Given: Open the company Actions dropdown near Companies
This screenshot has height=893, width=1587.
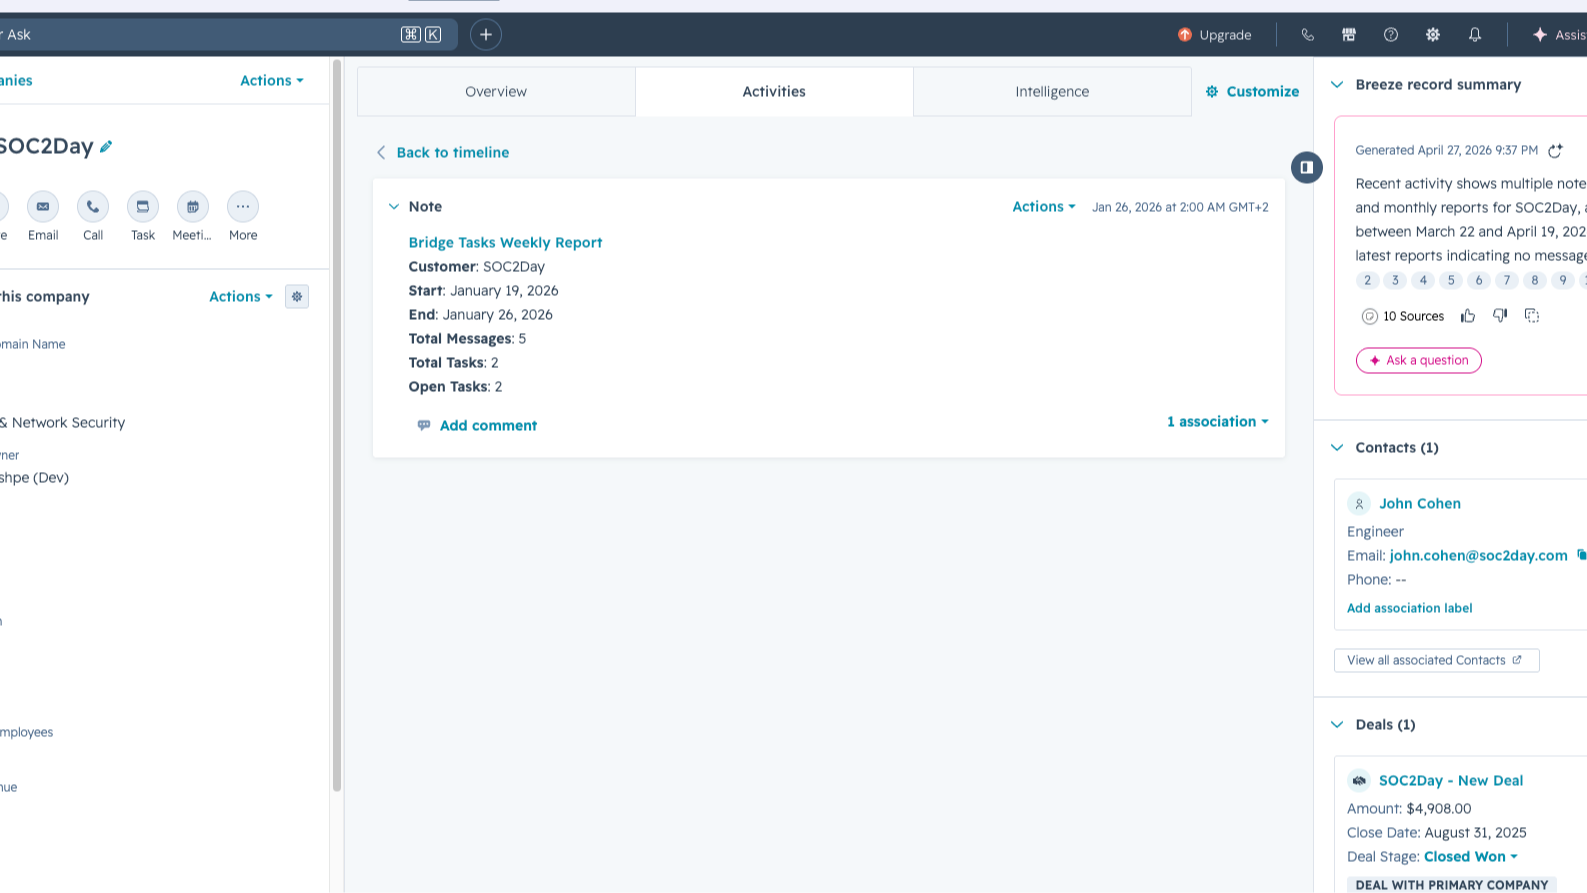Looking at the screenshot, I should tap(272, 80).
